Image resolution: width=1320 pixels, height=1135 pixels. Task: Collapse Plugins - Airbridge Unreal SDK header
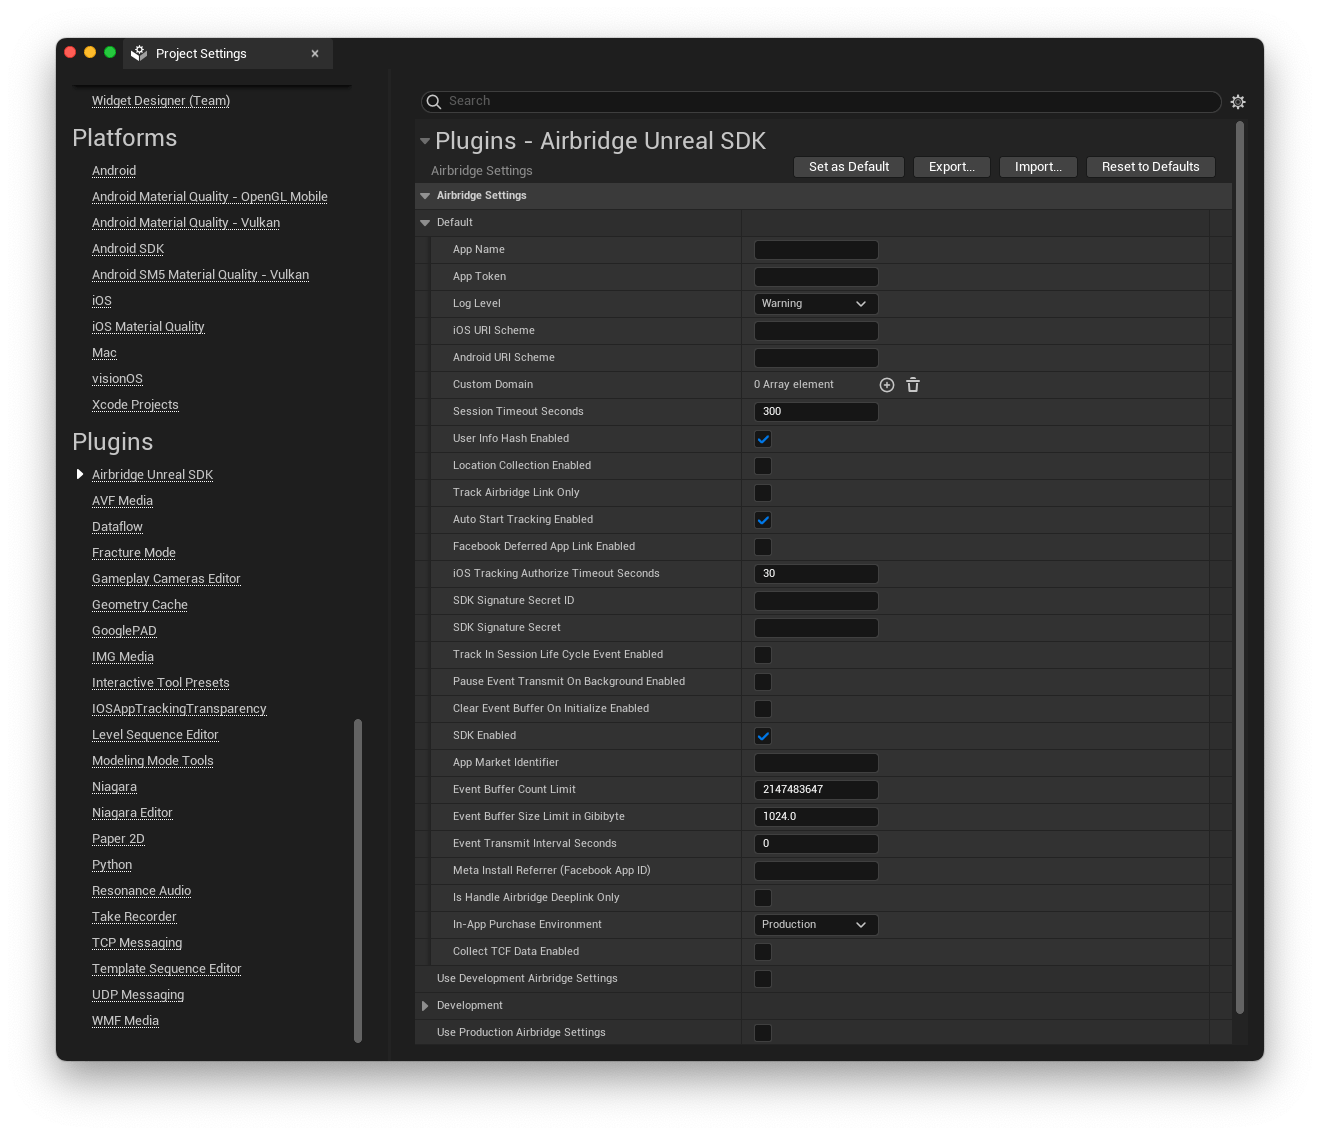(x=425, y=141)
